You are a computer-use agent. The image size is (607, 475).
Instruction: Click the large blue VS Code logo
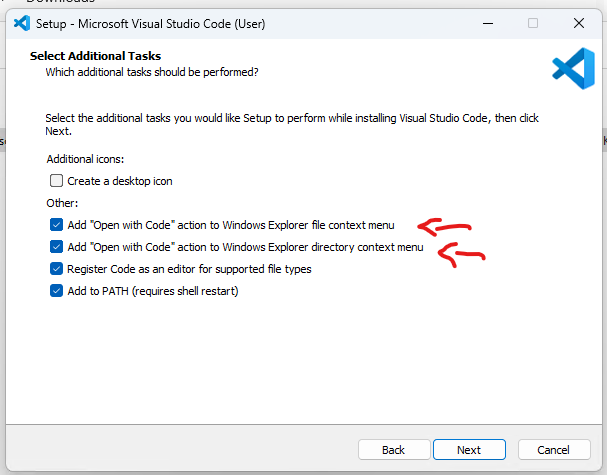coord(573,67)
